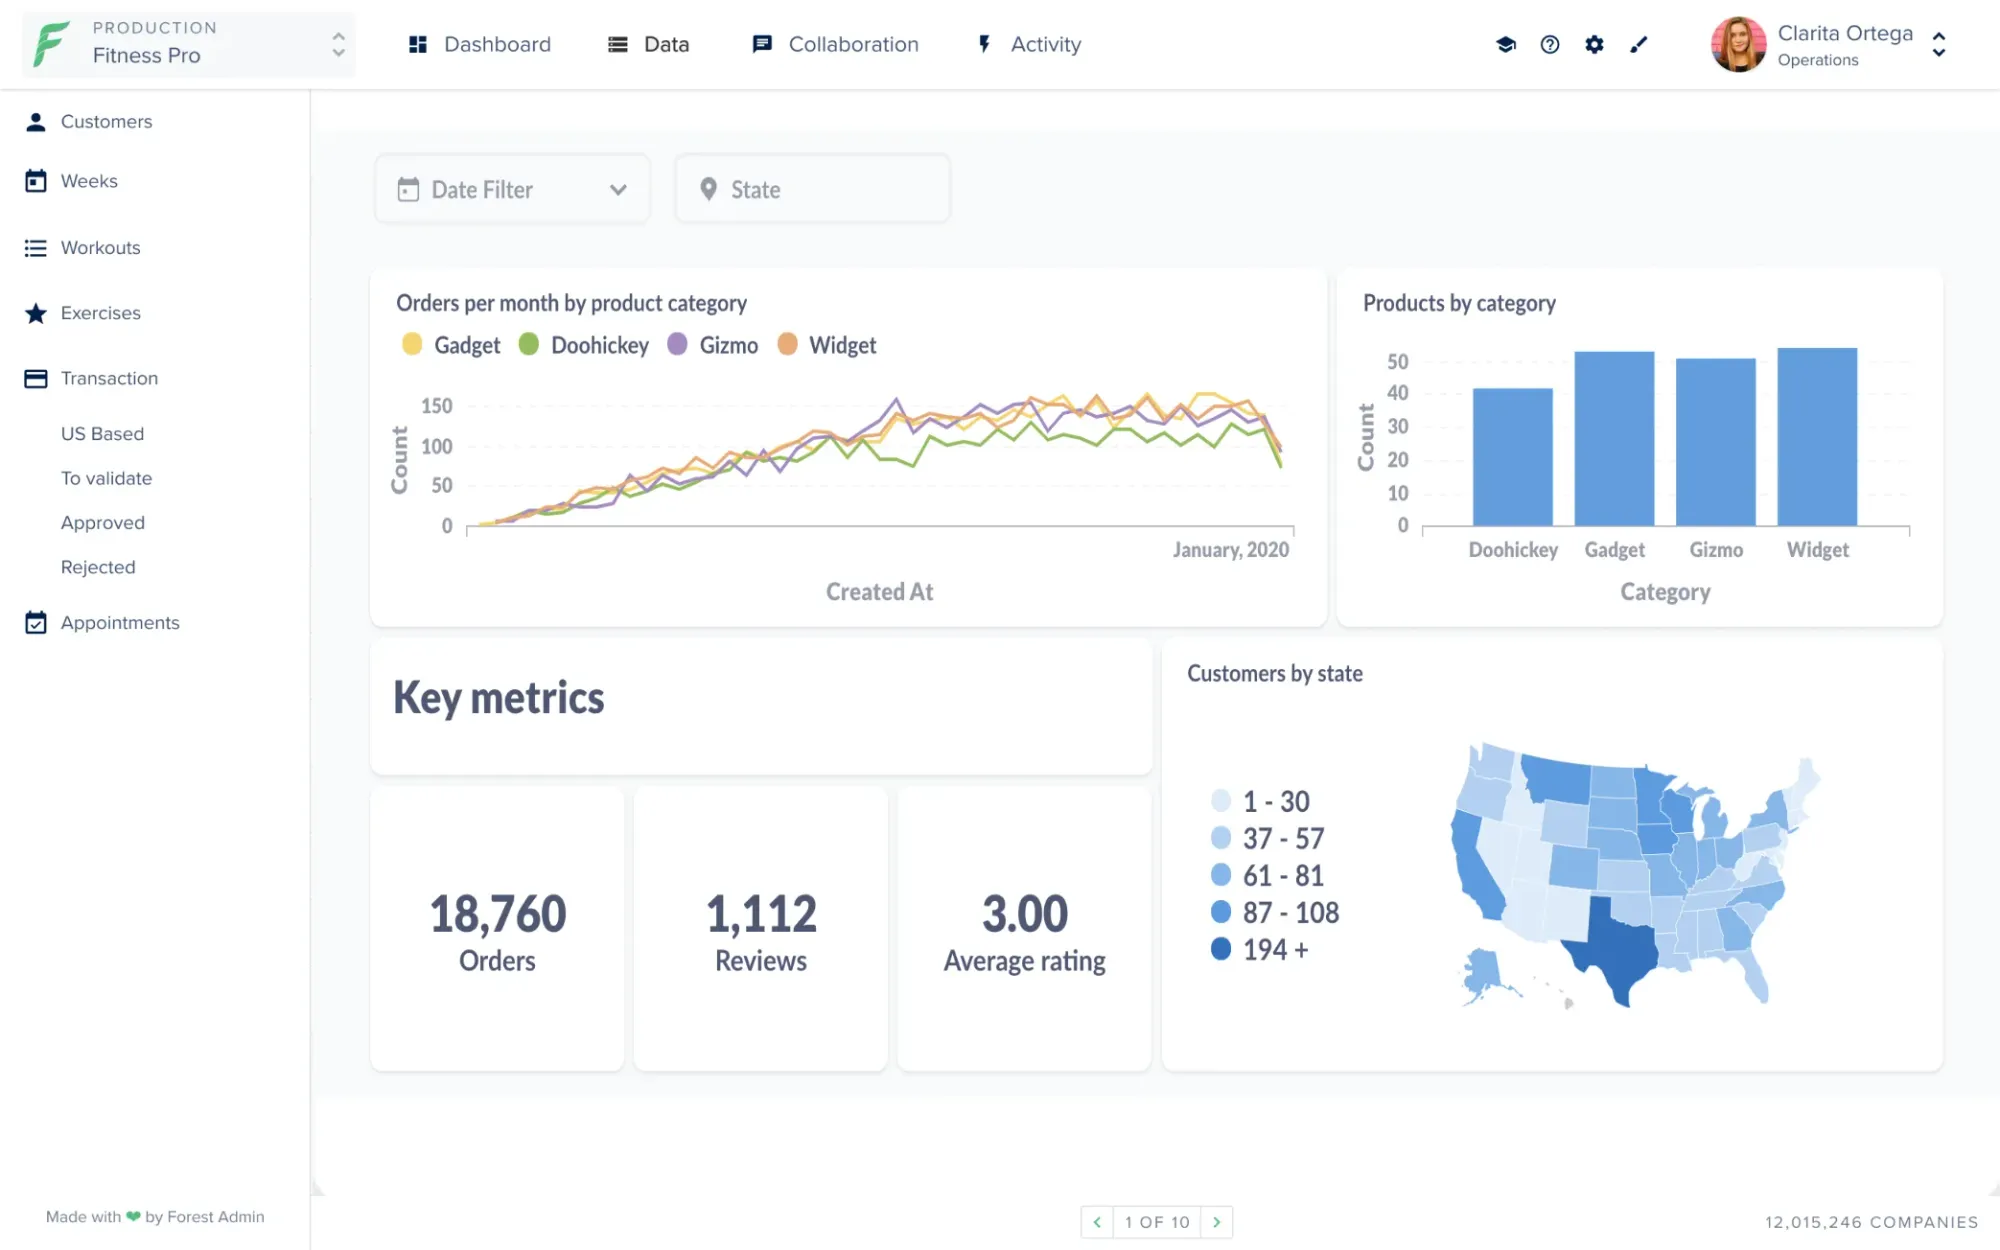Expand the Clarita Ortega user menu arrows

pyautogui.click(x=1938, y=44)
